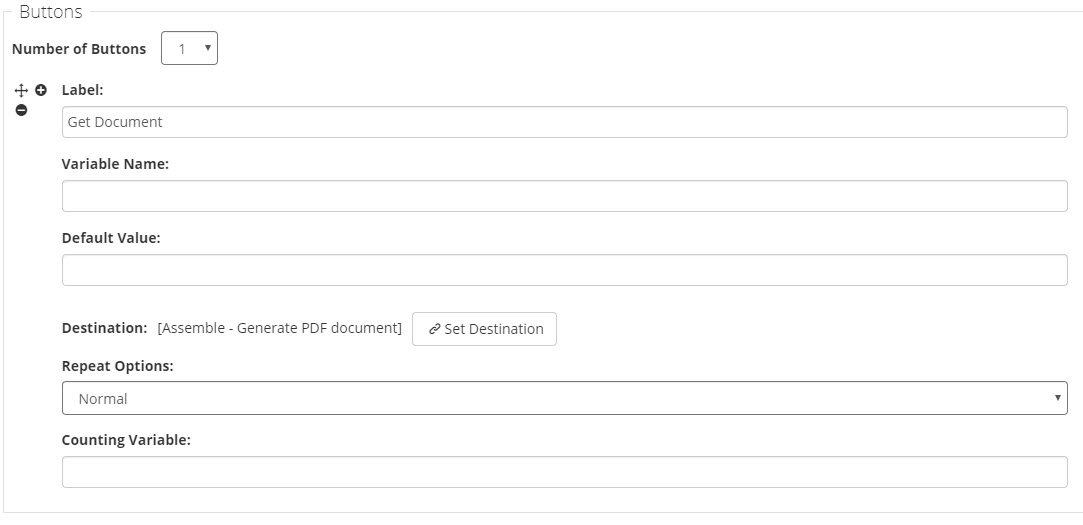Remove the button using the minus icon
The height and width of the screenshot is (525, 1083).
(x=22, y=109)
